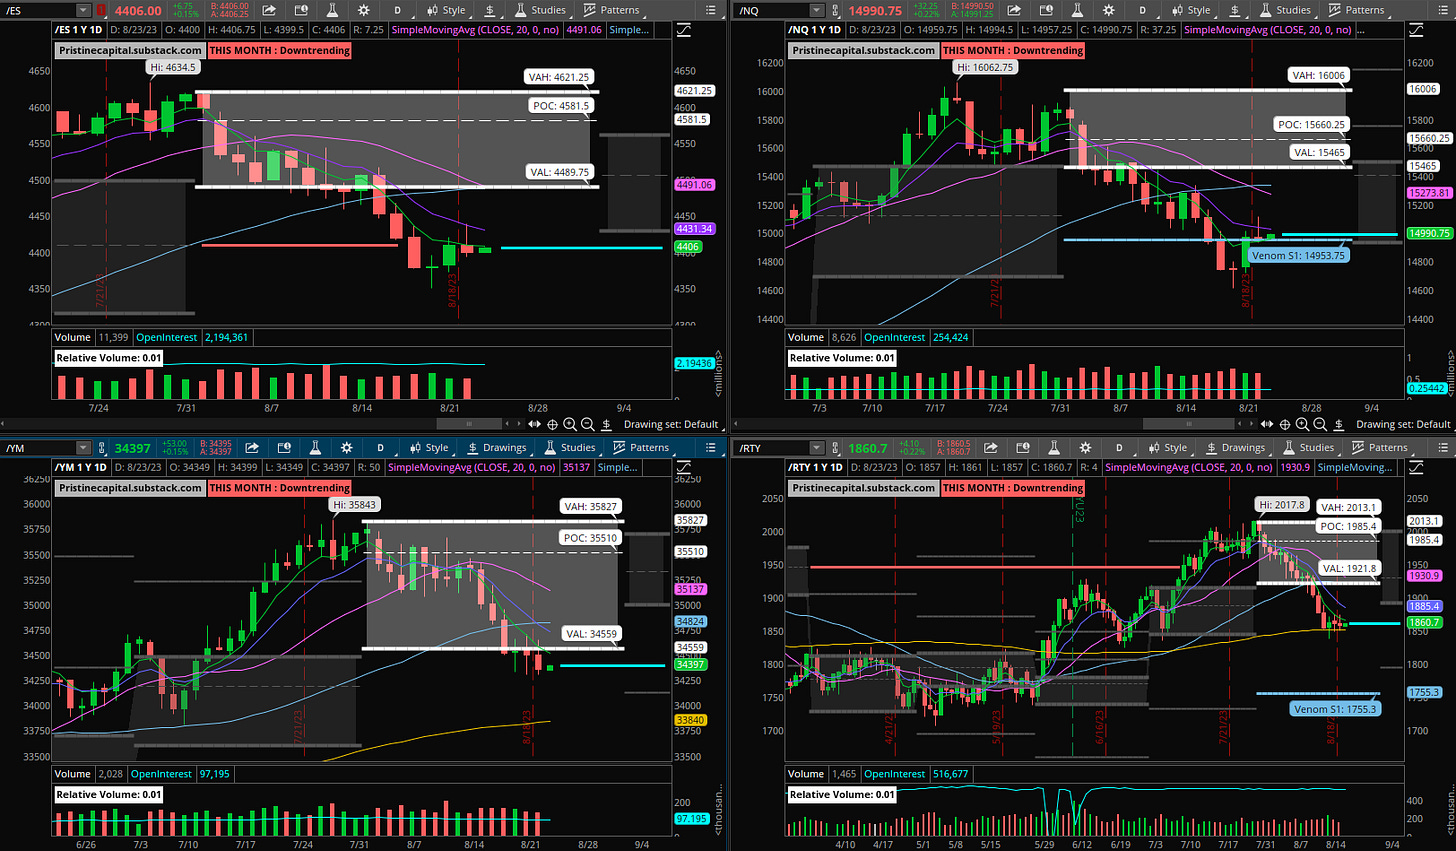Screen dimensions: 1456x851
Task: Open the D timeframe dropdown on the /YM chart
Action: click(381, 447)
